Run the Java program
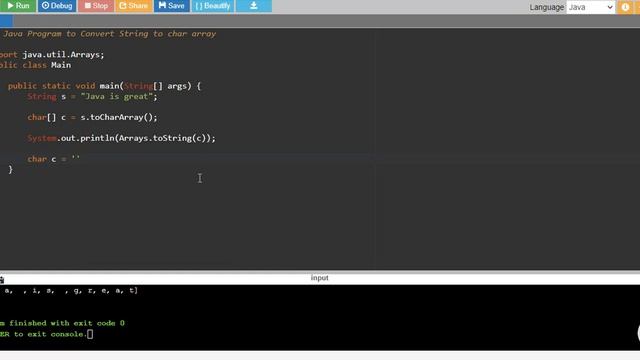Viewport: 640px width, 360px height. (18, 6)
